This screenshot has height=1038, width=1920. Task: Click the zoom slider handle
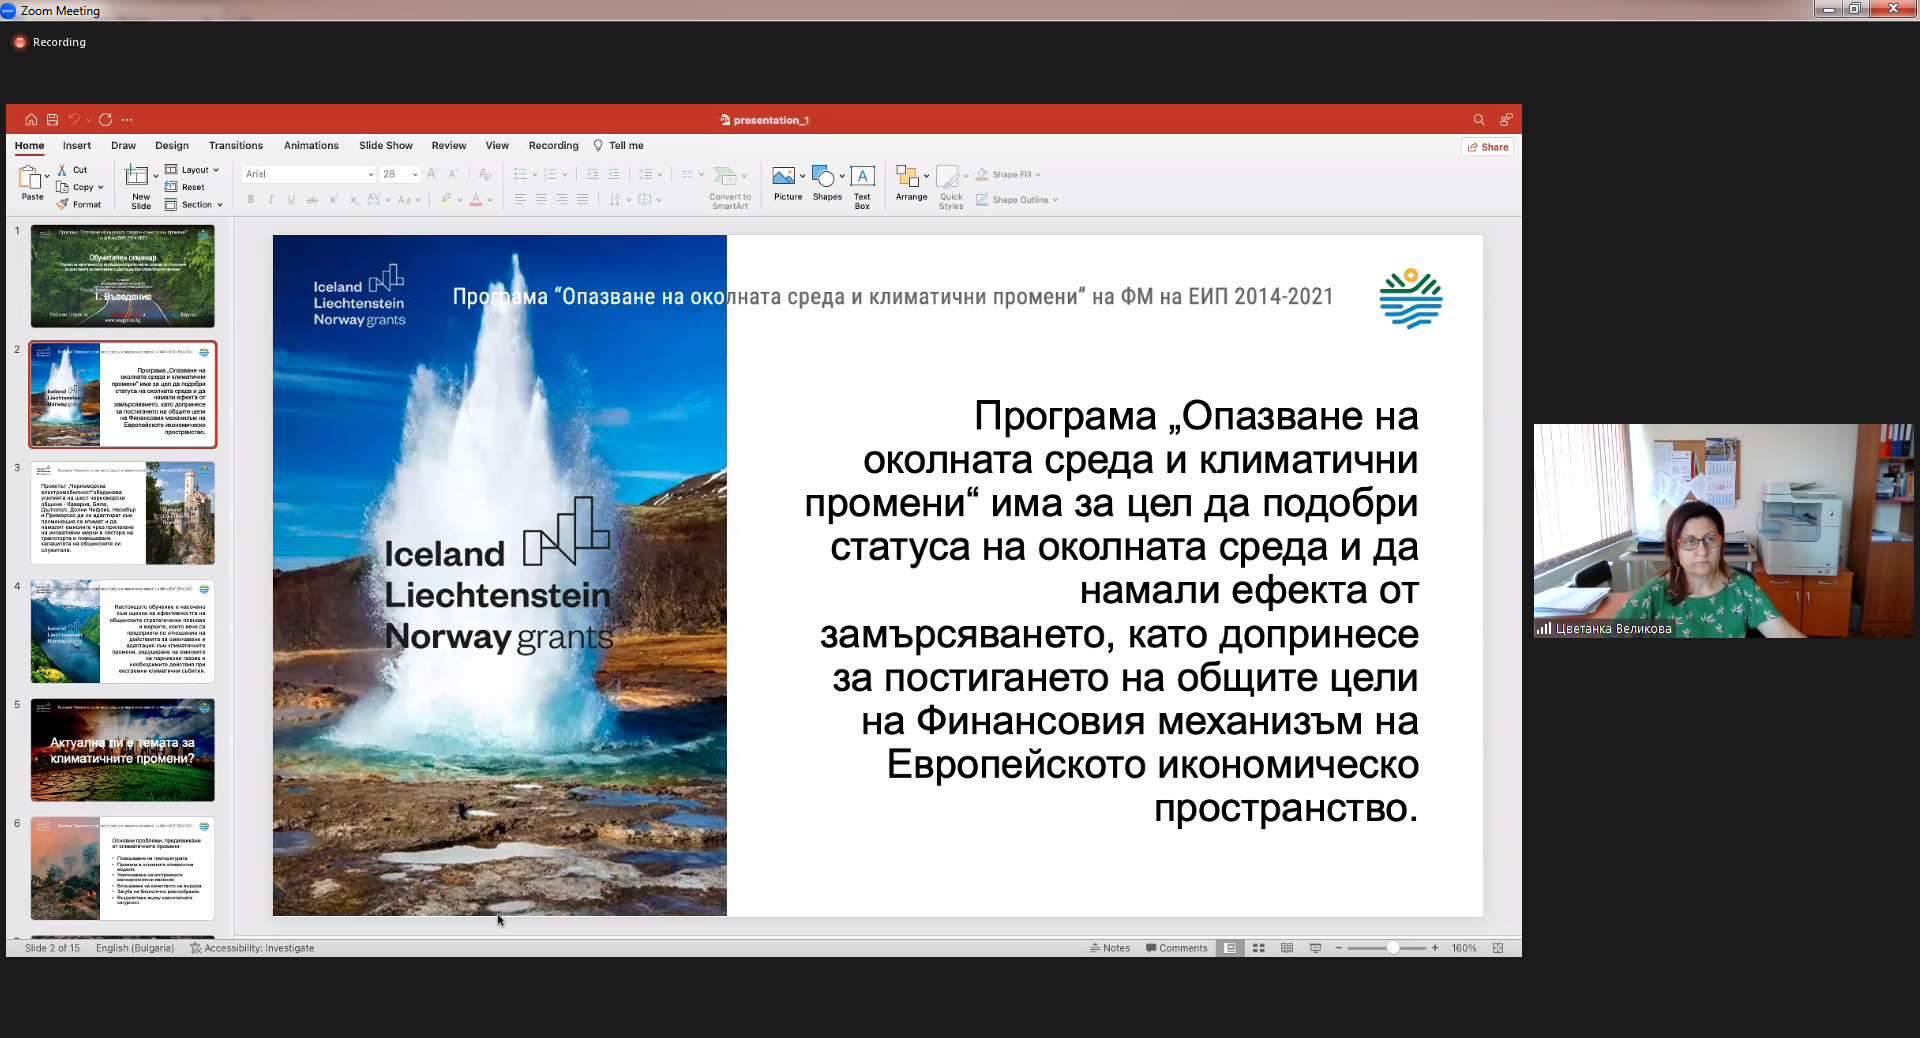1392,948
